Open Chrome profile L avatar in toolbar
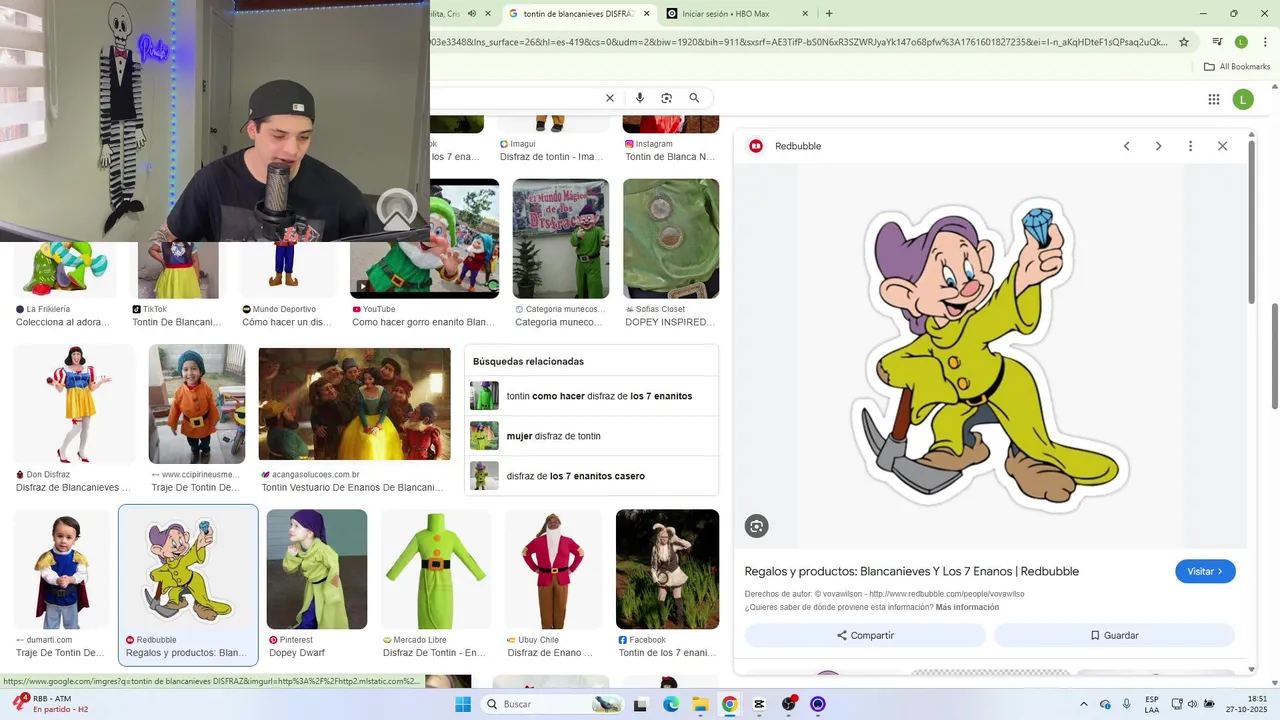The width and height of the screenshot is (1280, 720). 1241,42
